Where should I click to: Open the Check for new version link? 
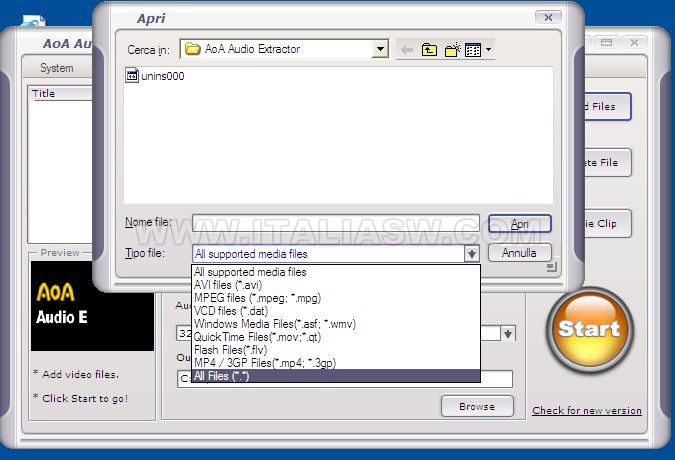coord(587,411)
